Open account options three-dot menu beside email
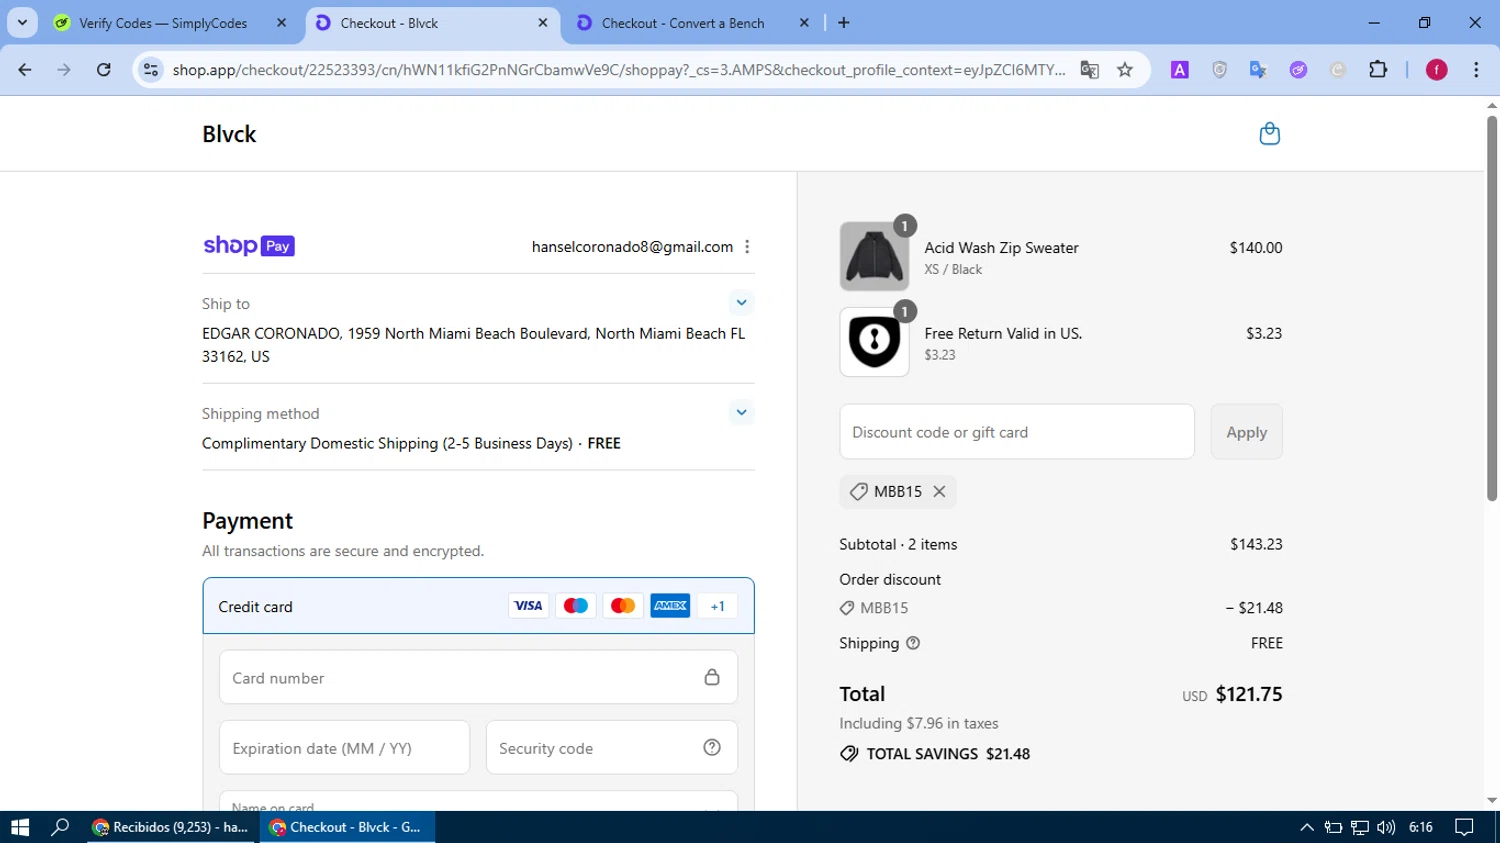This screenshot has height=843, width=1500. (x=747, y=247)
